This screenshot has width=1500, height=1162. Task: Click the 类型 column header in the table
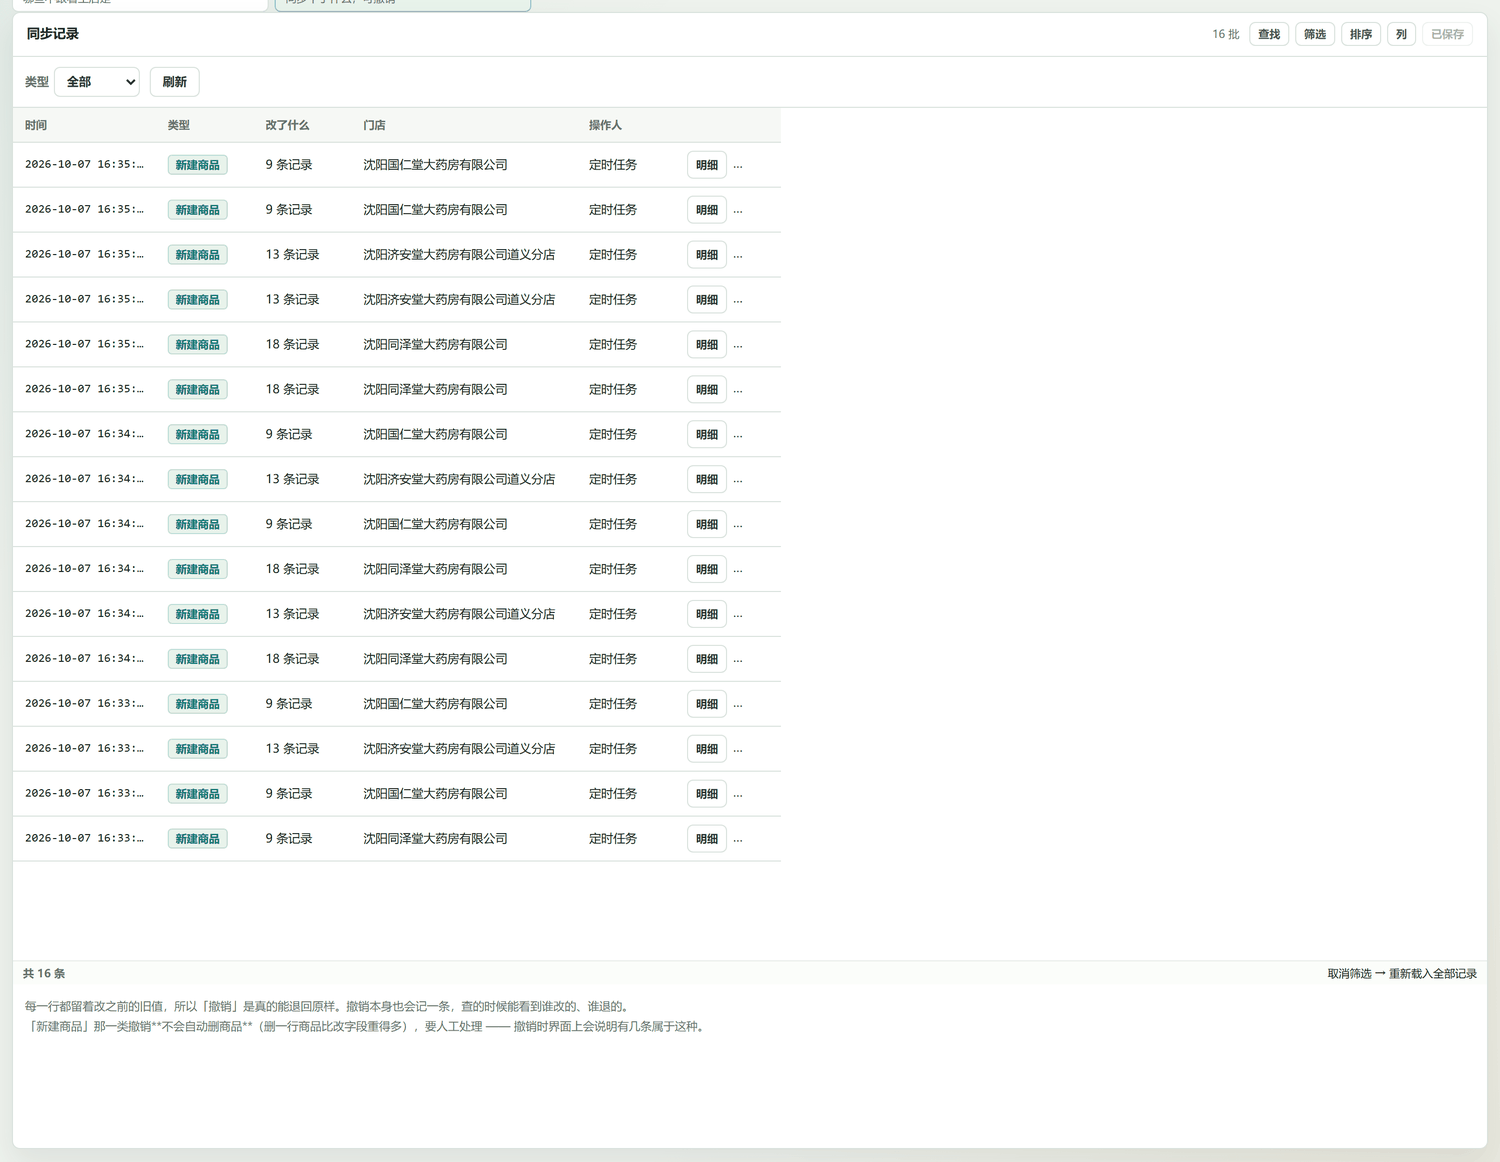pos(179,125)
